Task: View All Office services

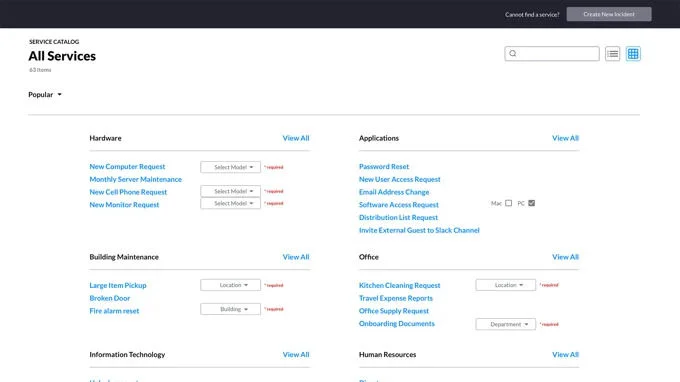Action: 565,257
